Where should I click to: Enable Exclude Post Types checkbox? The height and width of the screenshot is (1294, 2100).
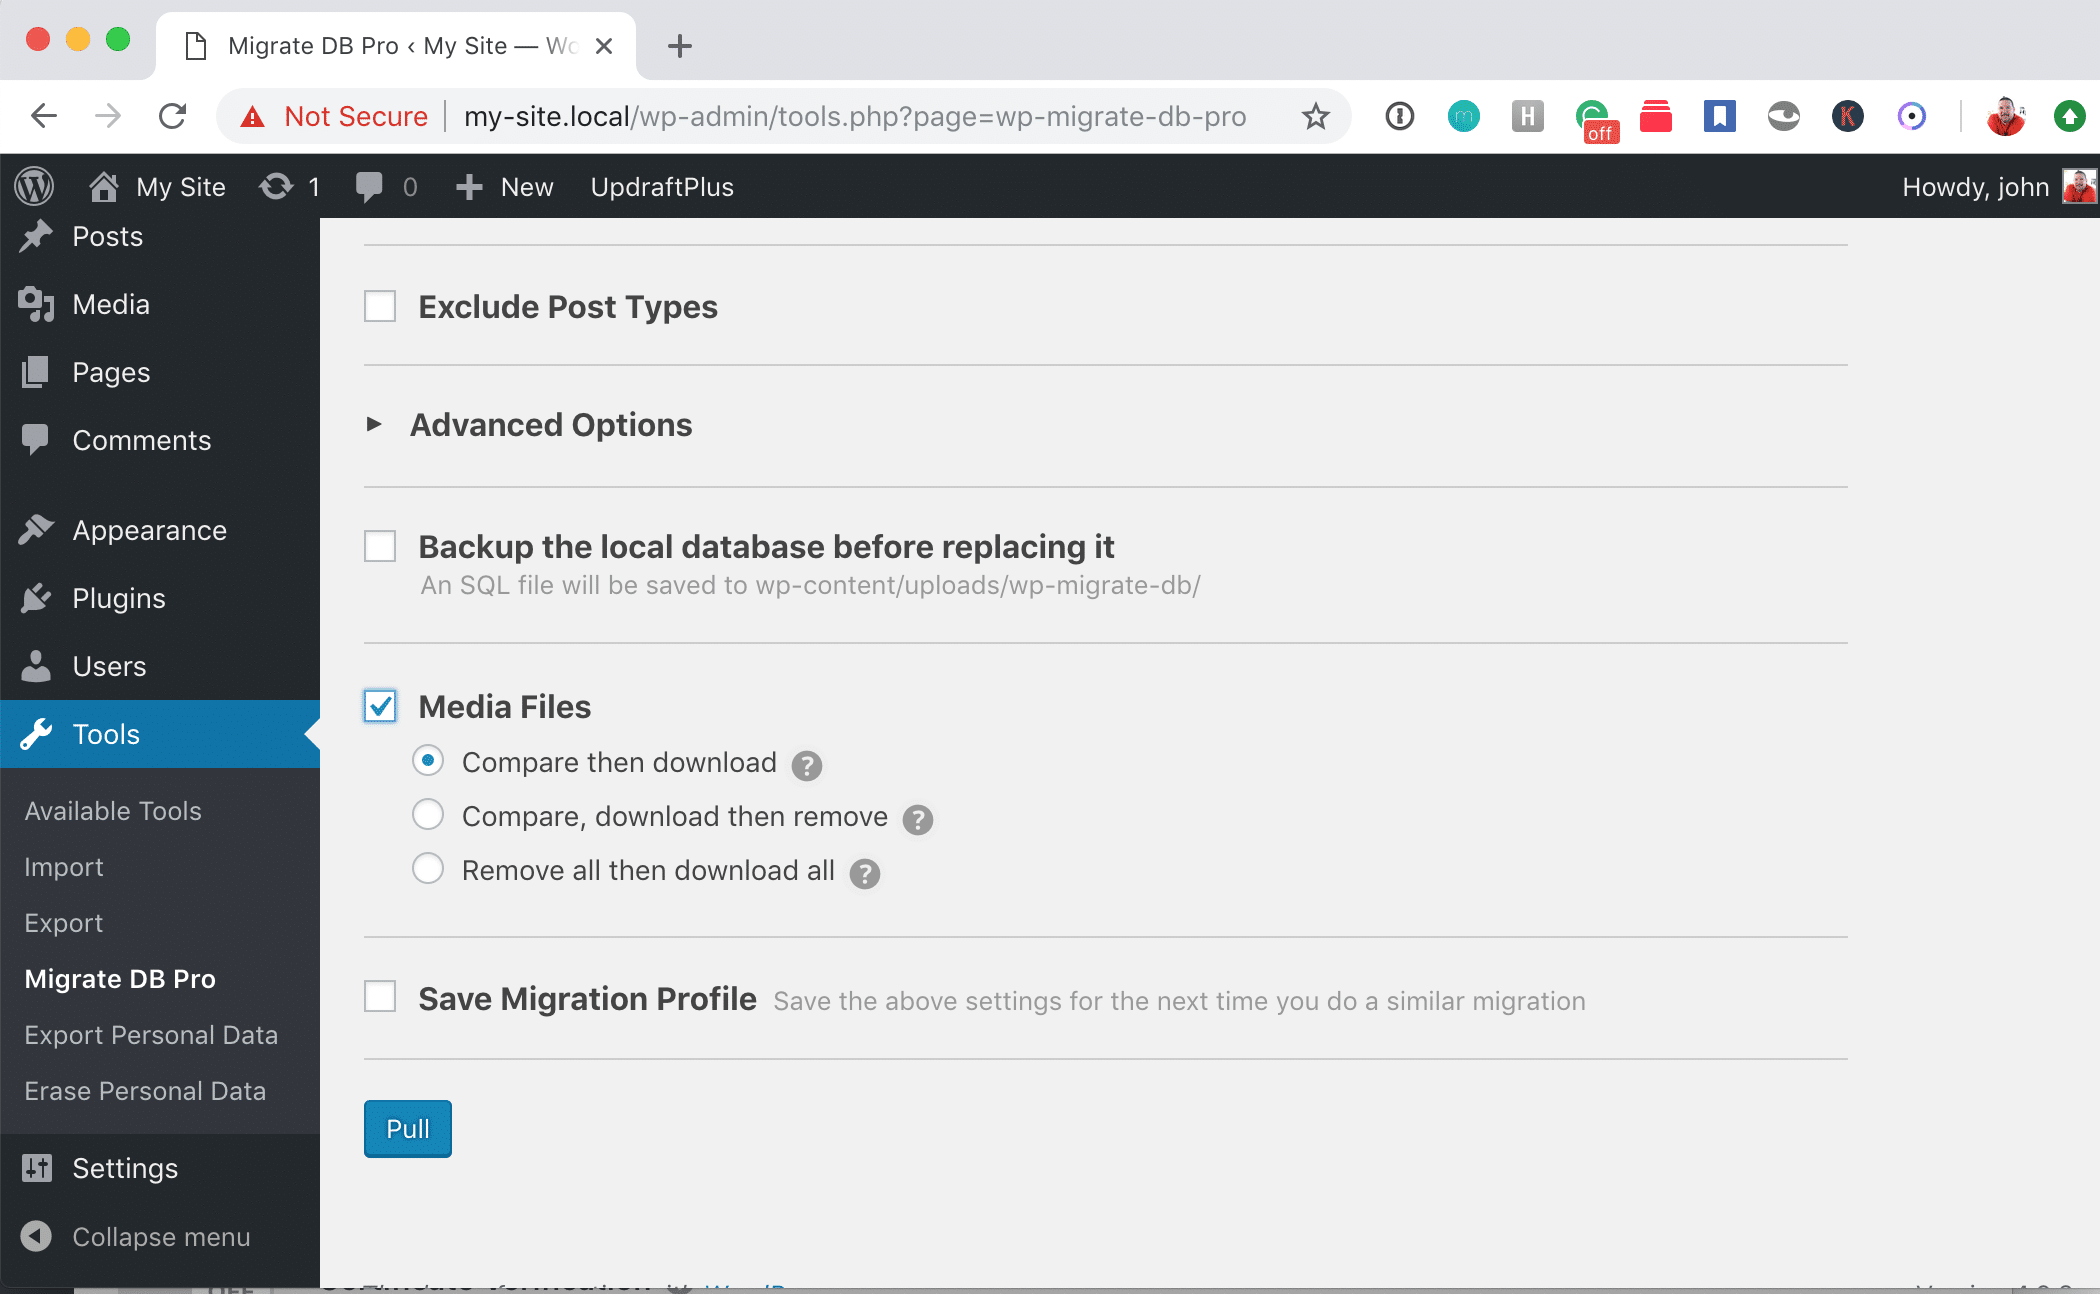tap(380, 306)
